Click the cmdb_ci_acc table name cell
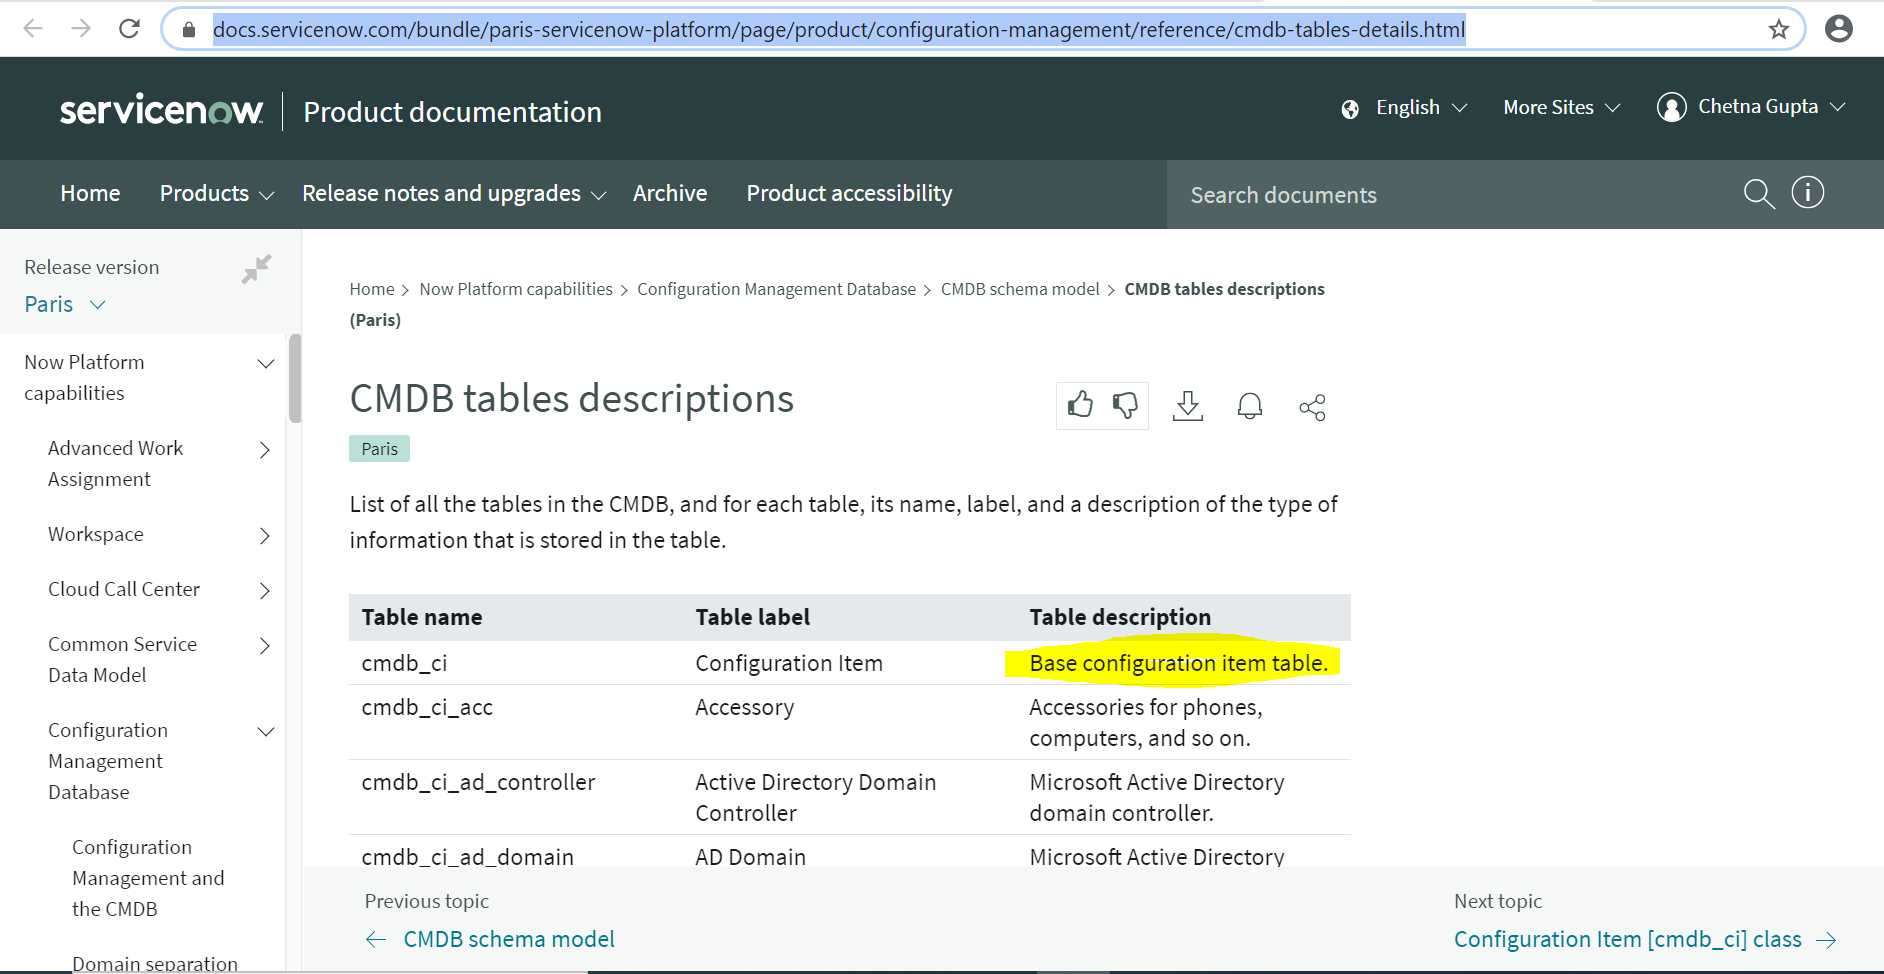Image resolution: width=1884 pixels, height=974 pixels. pos(427,707)
